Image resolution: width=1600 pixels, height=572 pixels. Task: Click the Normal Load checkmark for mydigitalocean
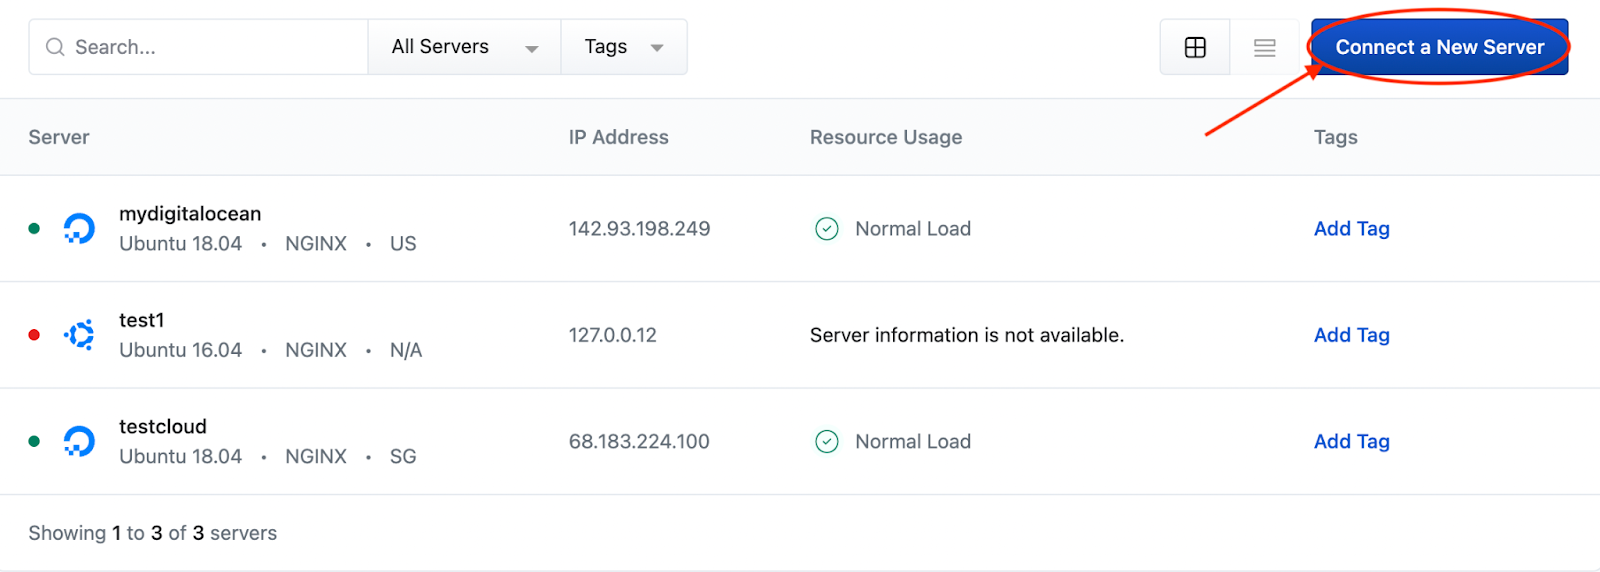coord(827,229)
